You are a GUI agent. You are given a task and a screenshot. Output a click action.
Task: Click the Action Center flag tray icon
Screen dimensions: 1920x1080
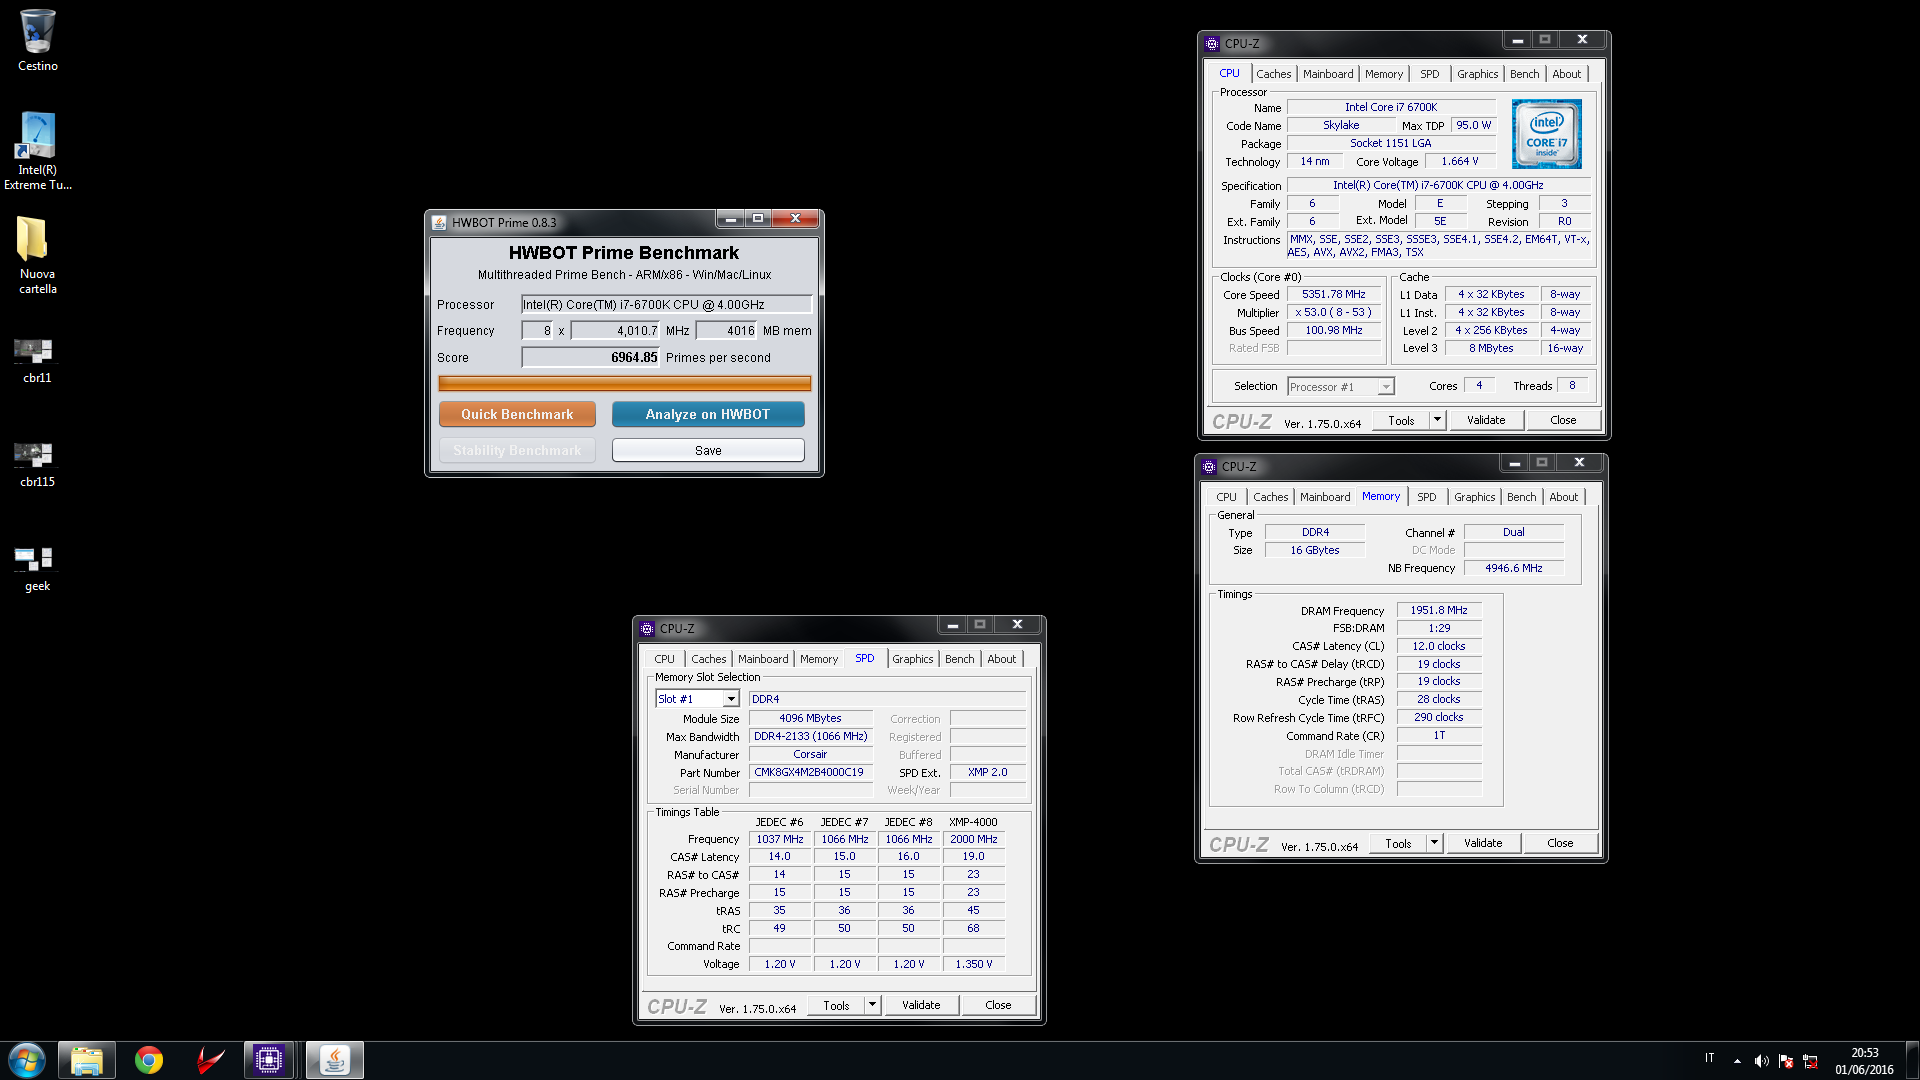coord(1786,1061)
